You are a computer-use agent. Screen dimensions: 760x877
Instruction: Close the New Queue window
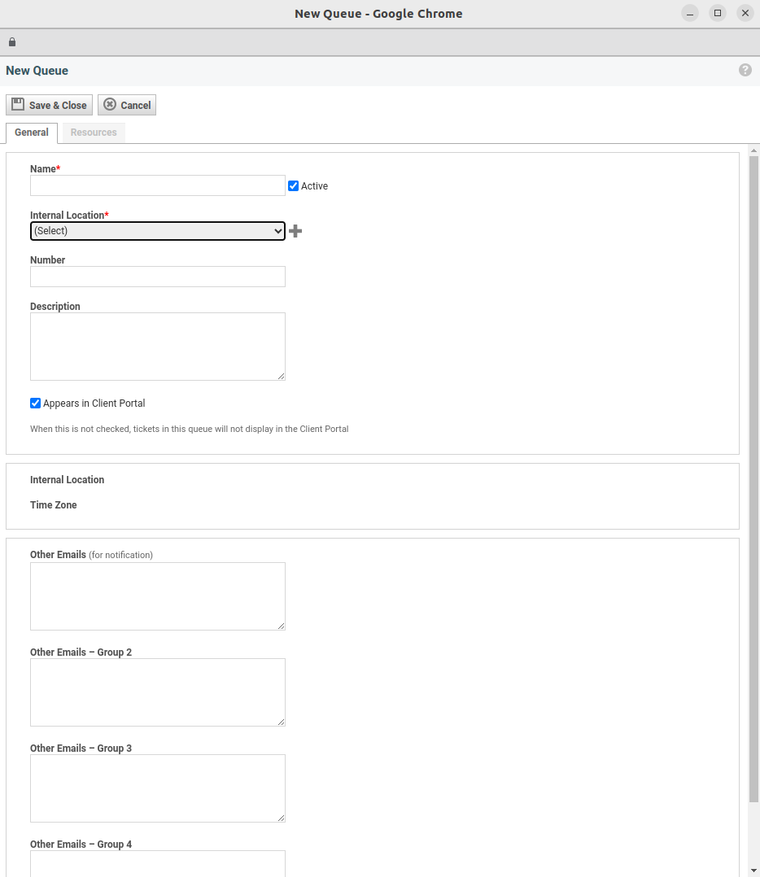(745, 13)
